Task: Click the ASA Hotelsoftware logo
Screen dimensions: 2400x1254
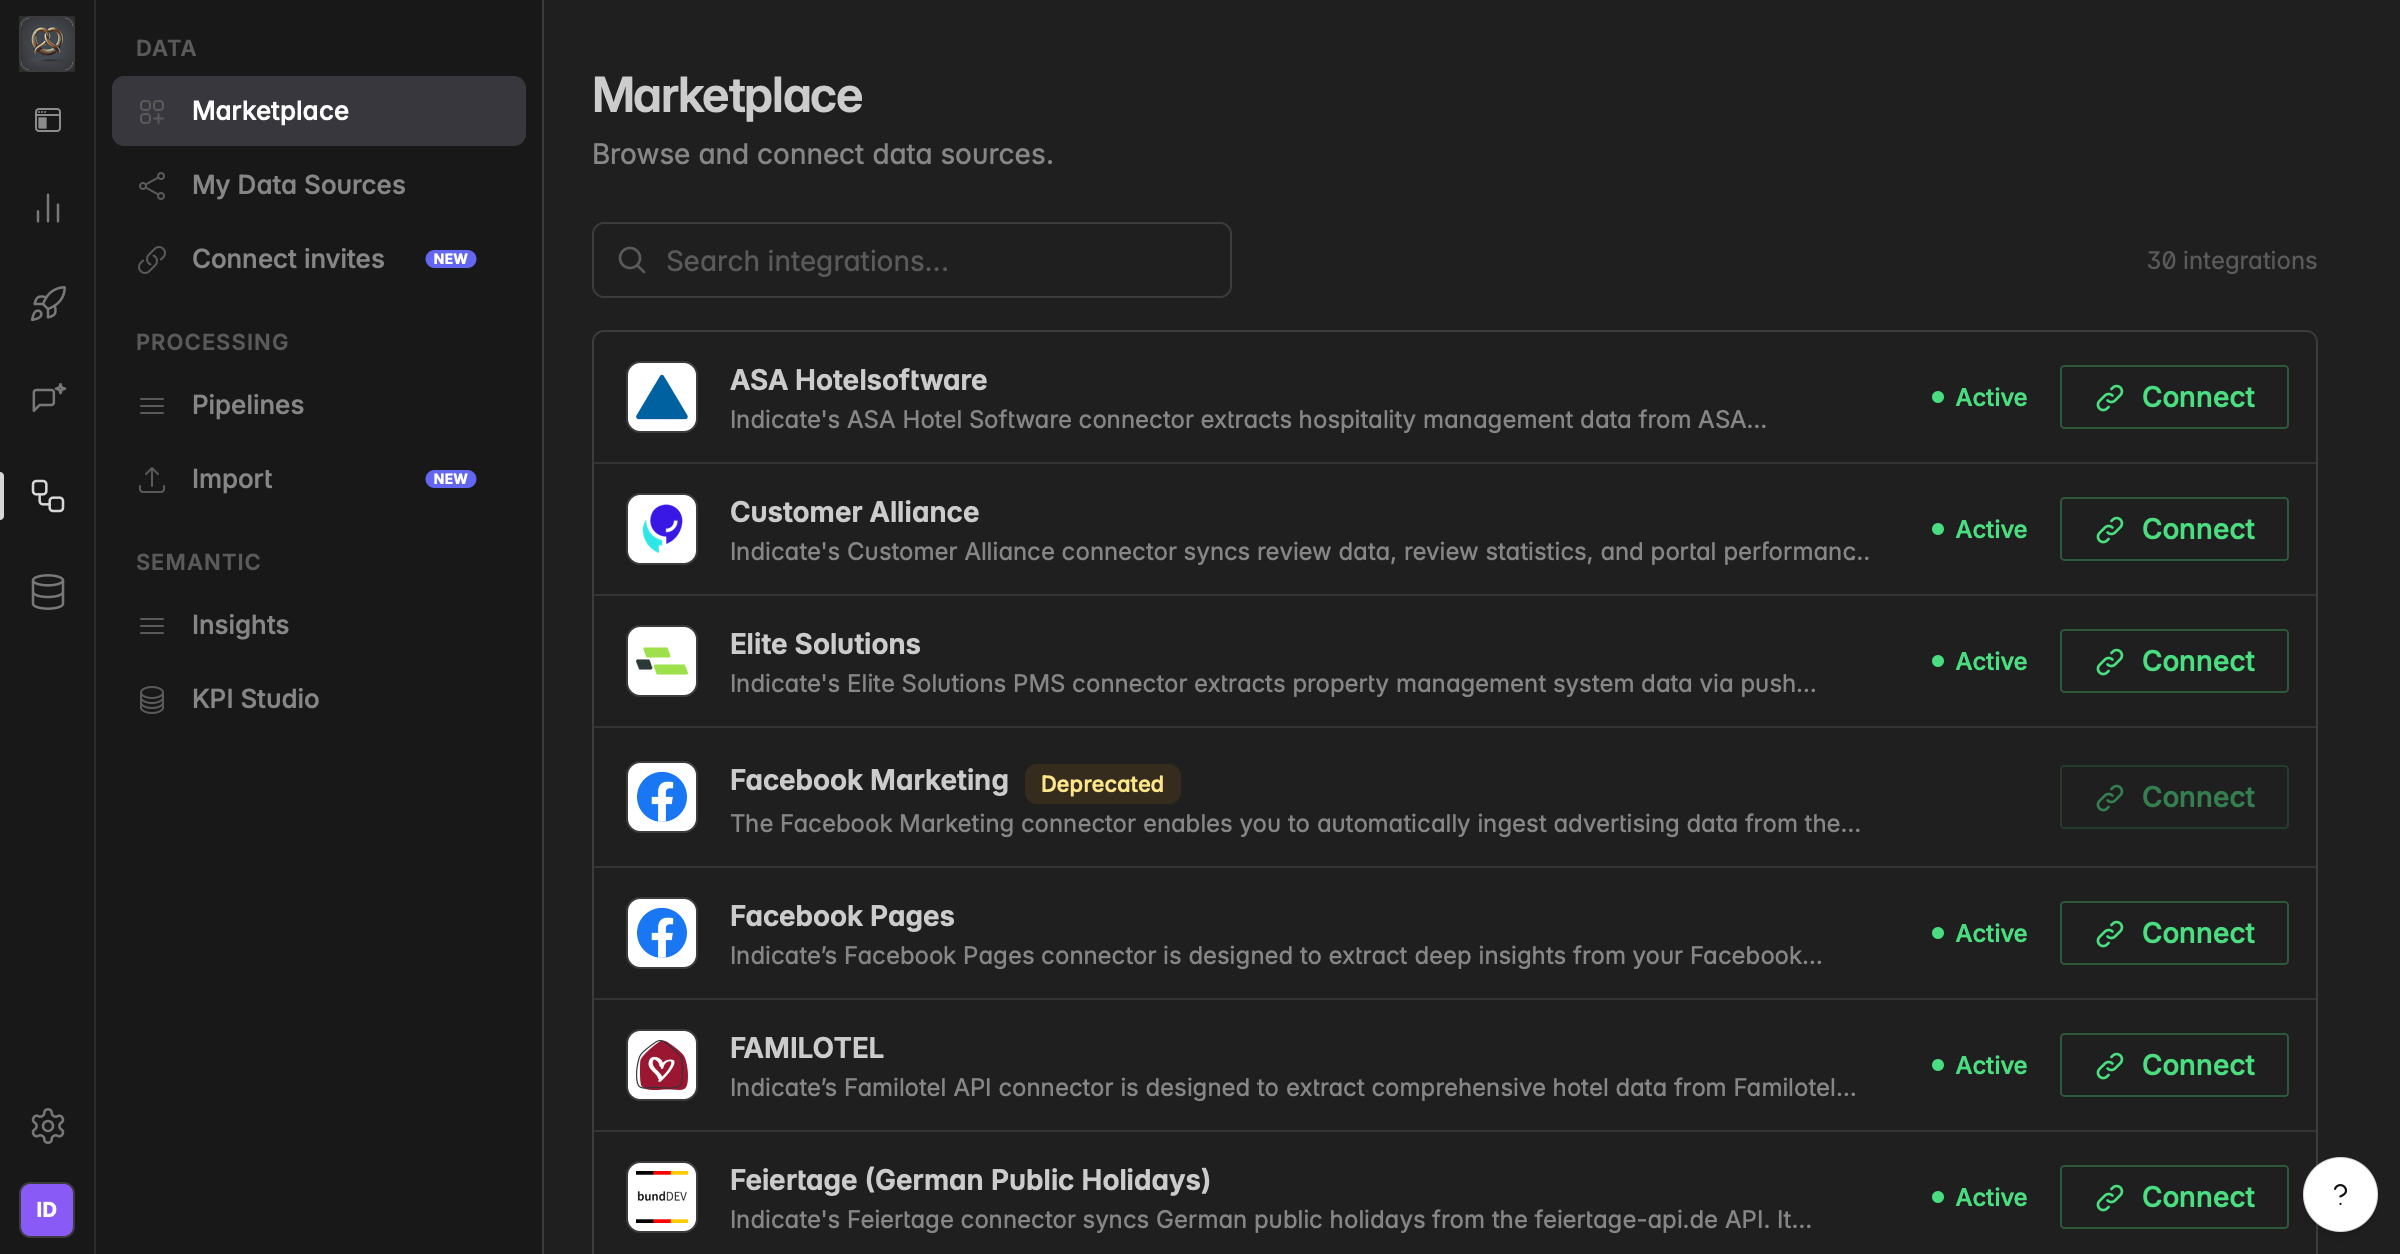Action: [662, 397]
